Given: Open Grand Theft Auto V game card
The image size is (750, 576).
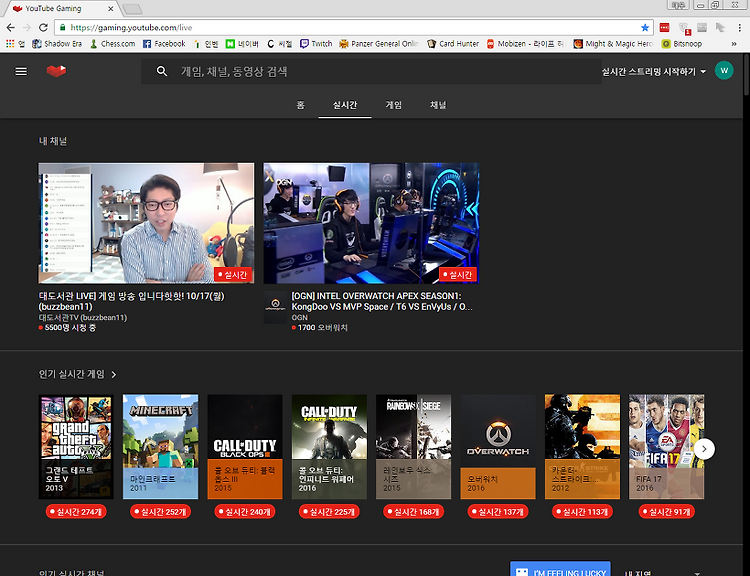Looking at the screenshot, I should click(x=76, y=446).
